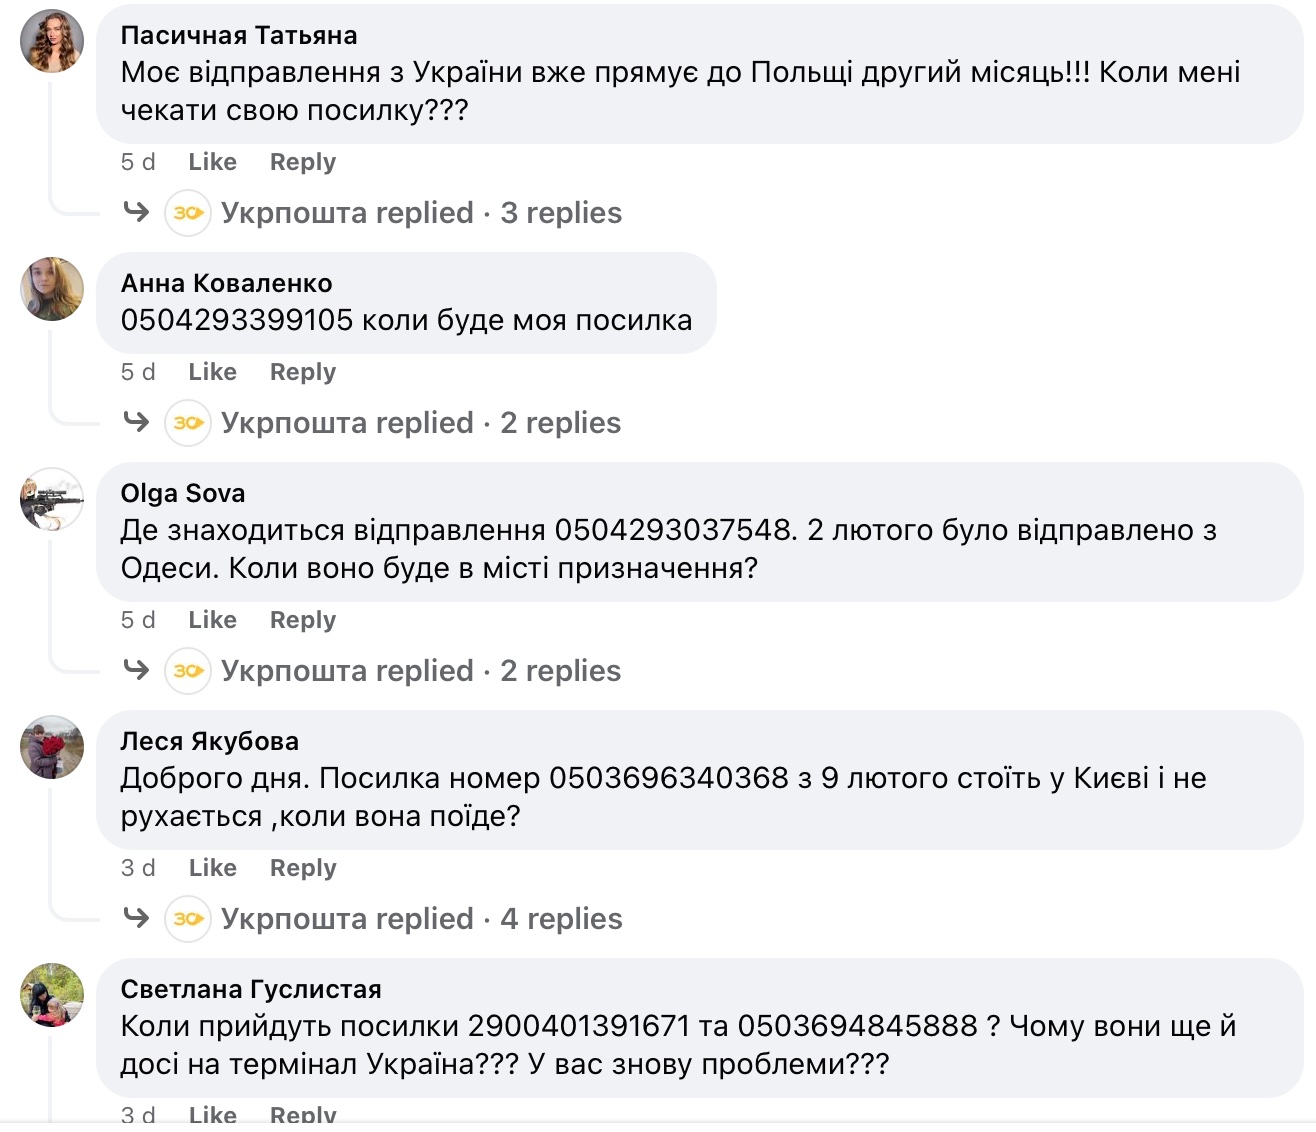Viewport: 1316px width, 1132px height.
Task: Click Укрпошта logo under Olga Sova's comment
Action: pyautogui.click(x=188, y=671)
